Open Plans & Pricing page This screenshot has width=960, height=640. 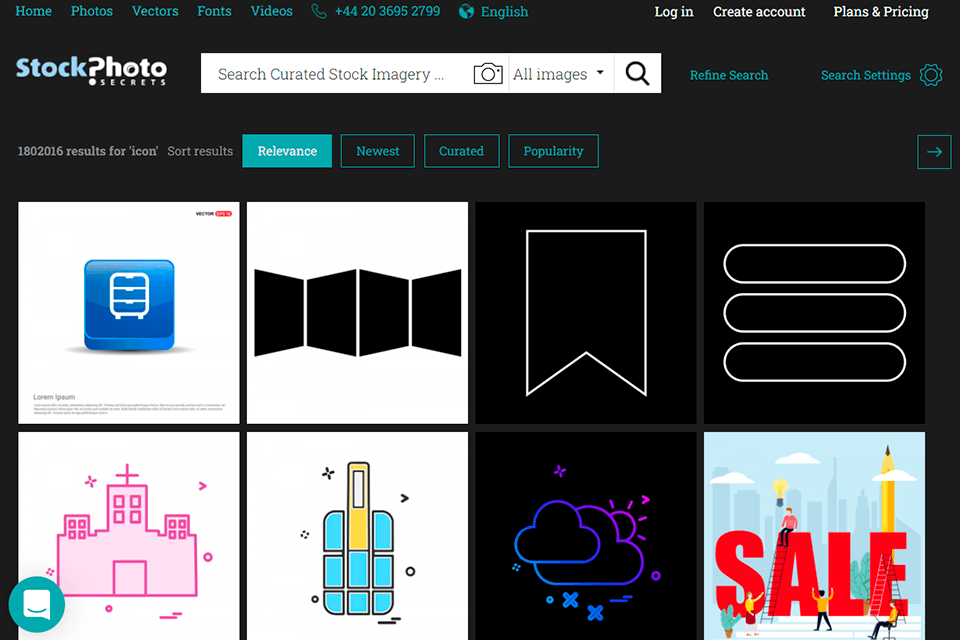coord(880,12)
